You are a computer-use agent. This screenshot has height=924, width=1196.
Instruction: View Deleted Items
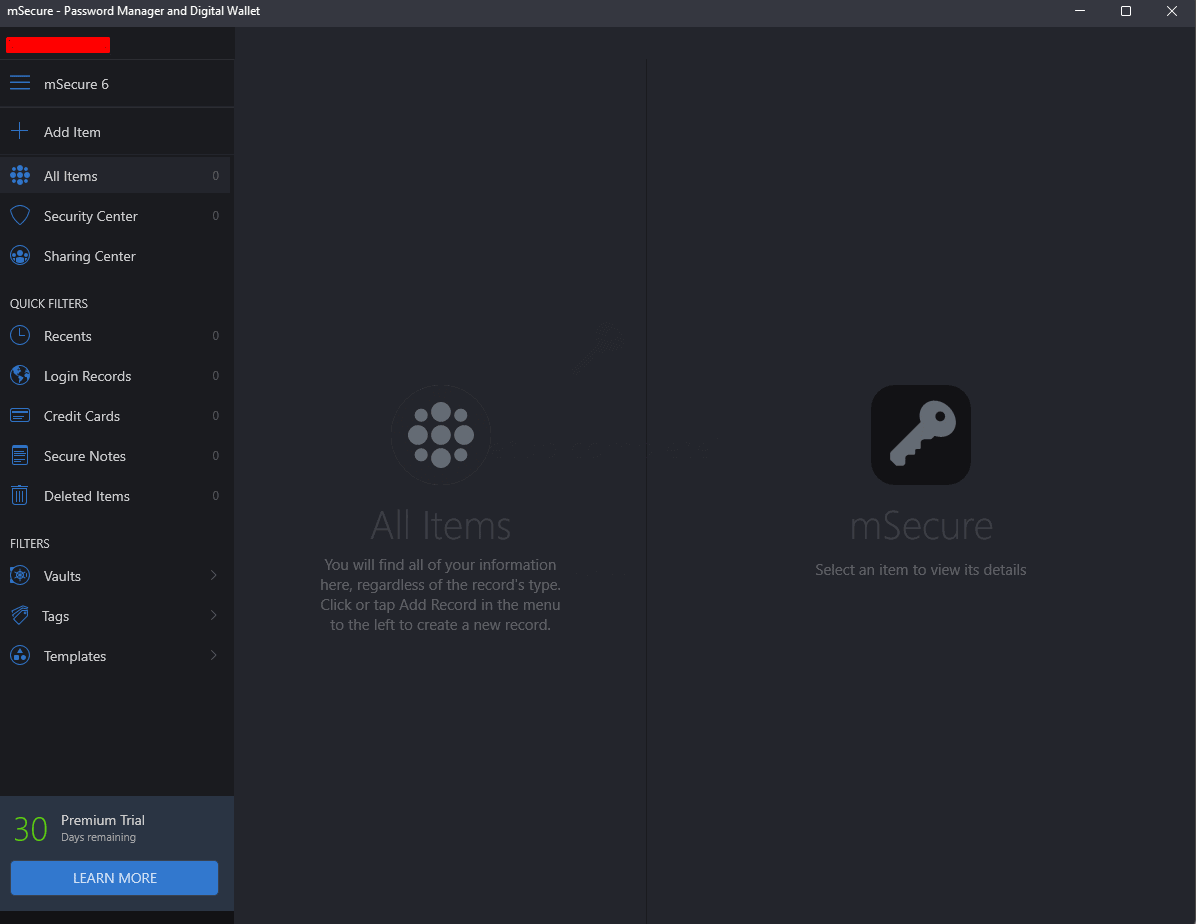tap(114, 496)
